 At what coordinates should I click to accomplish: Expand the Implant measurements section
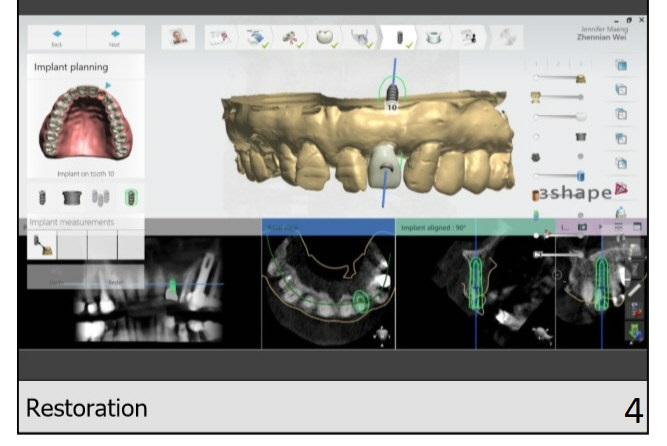click(71, 222)
